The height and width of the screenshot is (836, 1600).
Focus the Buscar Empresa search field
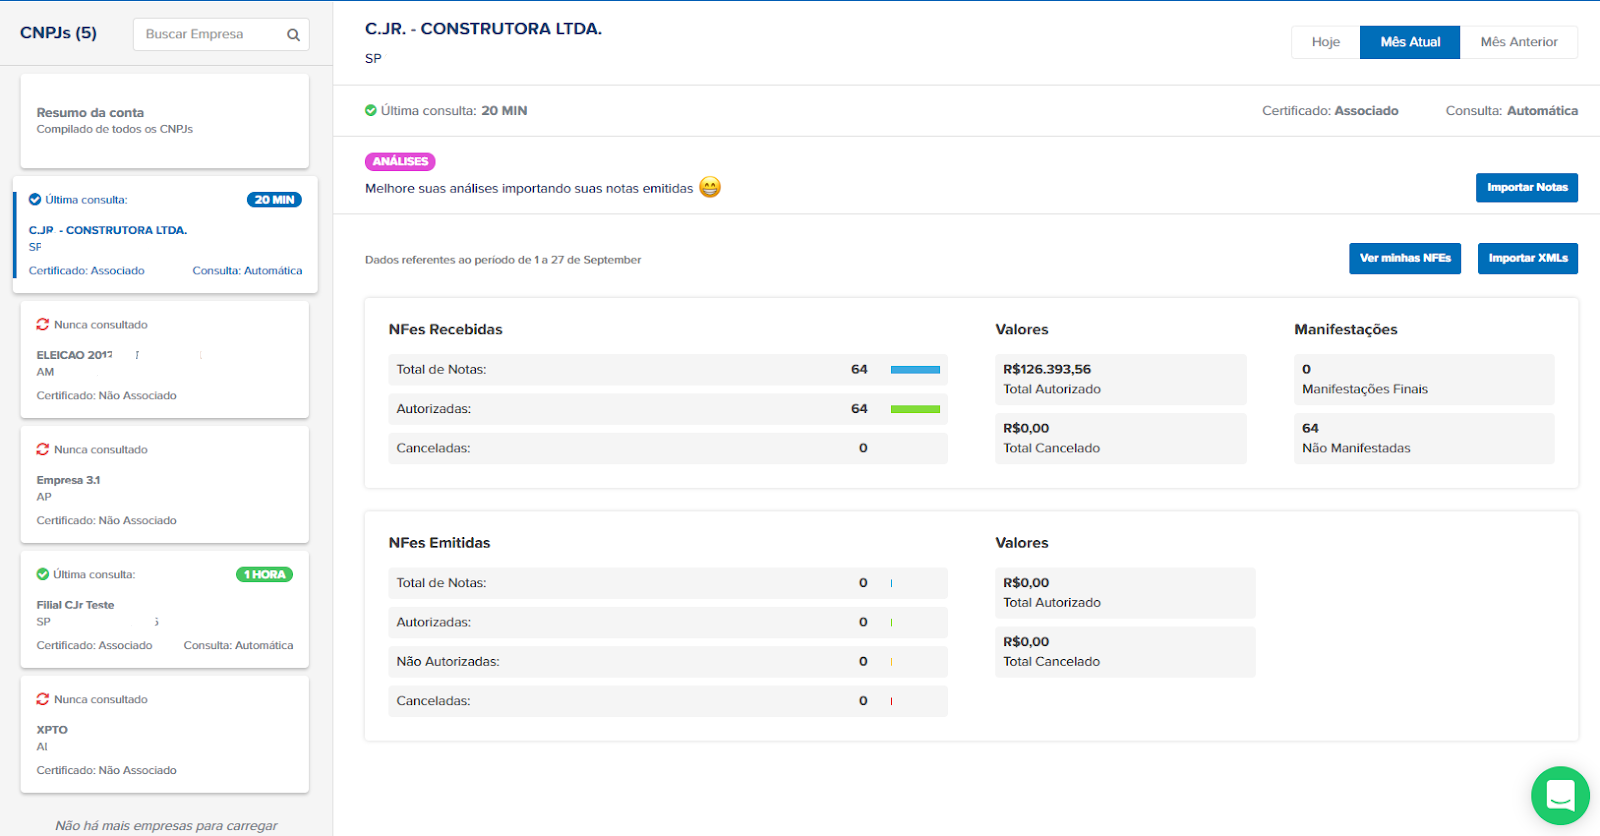click(x=221, y=34)
